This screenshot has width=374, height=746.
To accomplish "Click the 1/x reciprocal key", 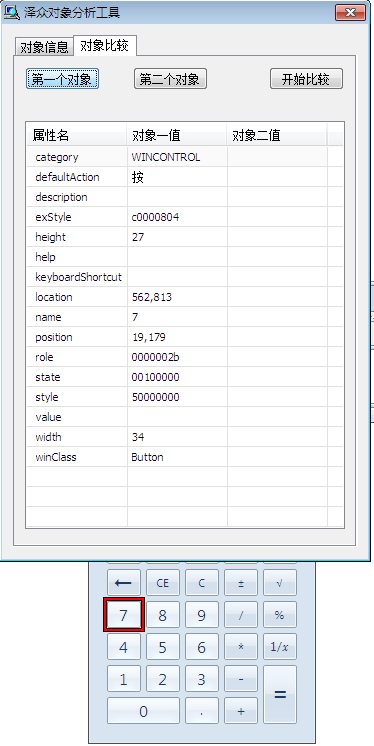I will pyautogui.click(x=280, y=647).
